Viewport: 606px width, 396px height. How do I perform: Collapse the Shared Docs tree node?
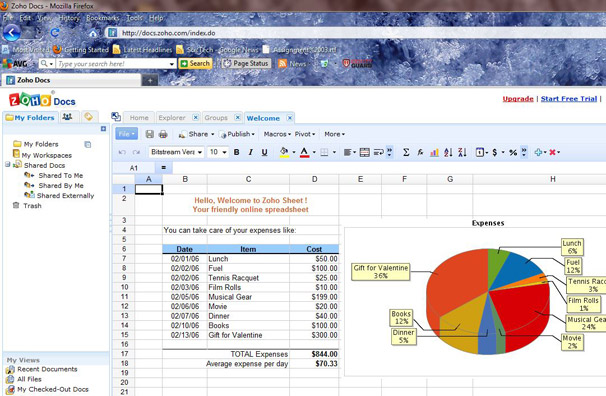[7, 165]
